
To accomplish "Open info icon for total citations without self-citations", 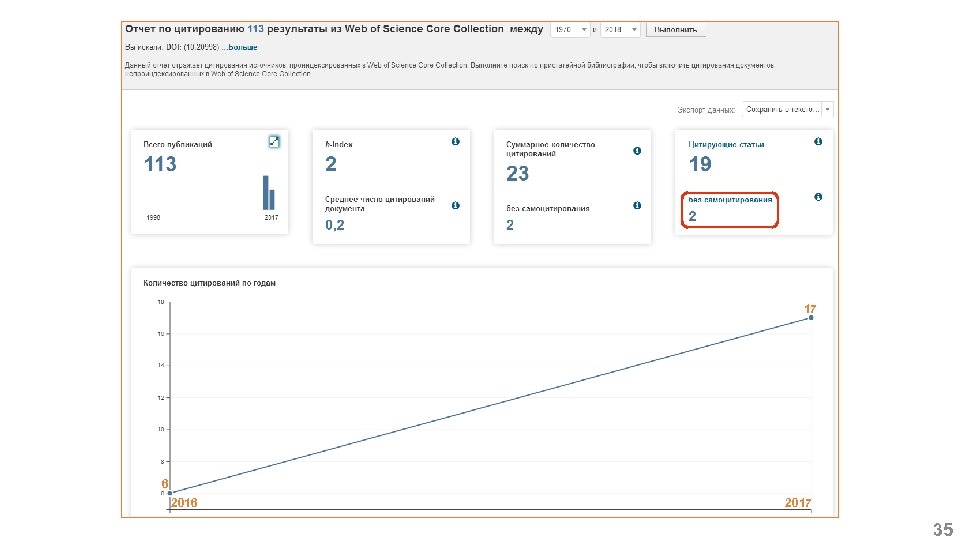I will (637, 206).
